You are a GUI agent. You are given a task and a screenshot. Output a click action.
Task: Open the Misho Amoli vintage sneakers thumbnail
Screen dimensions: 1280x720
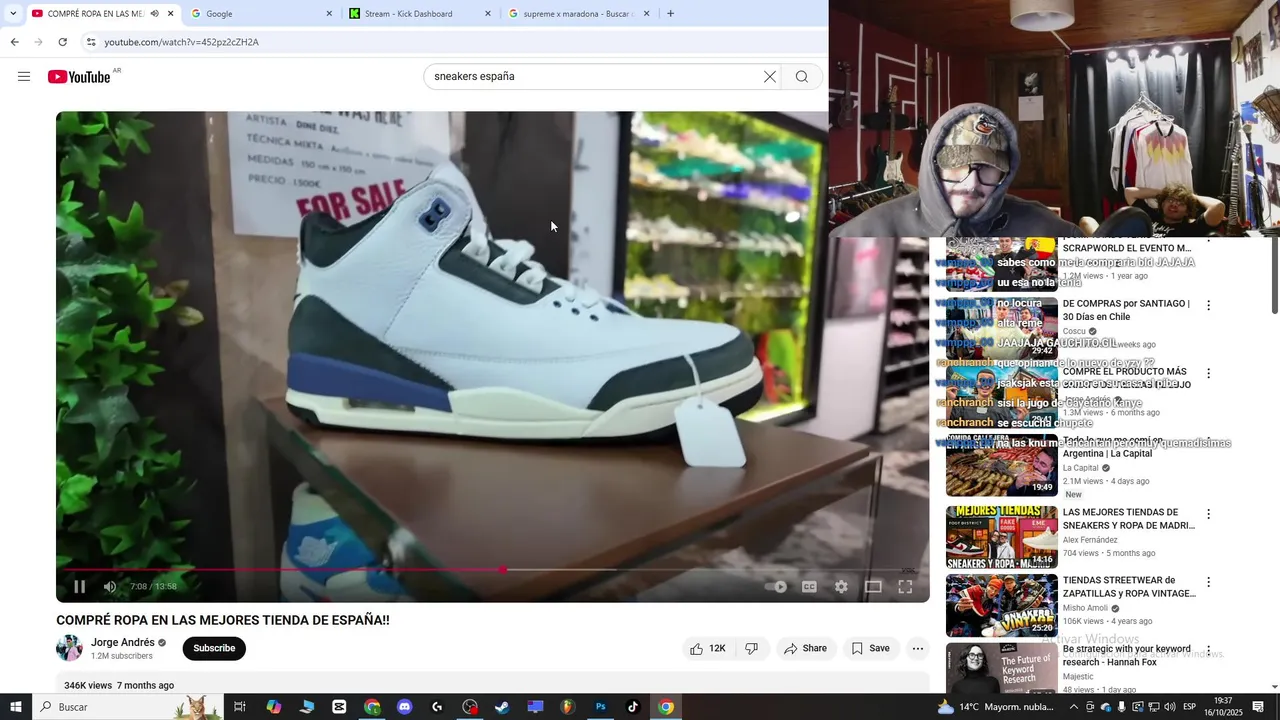pyautogui.click(x=1001, y=605)
